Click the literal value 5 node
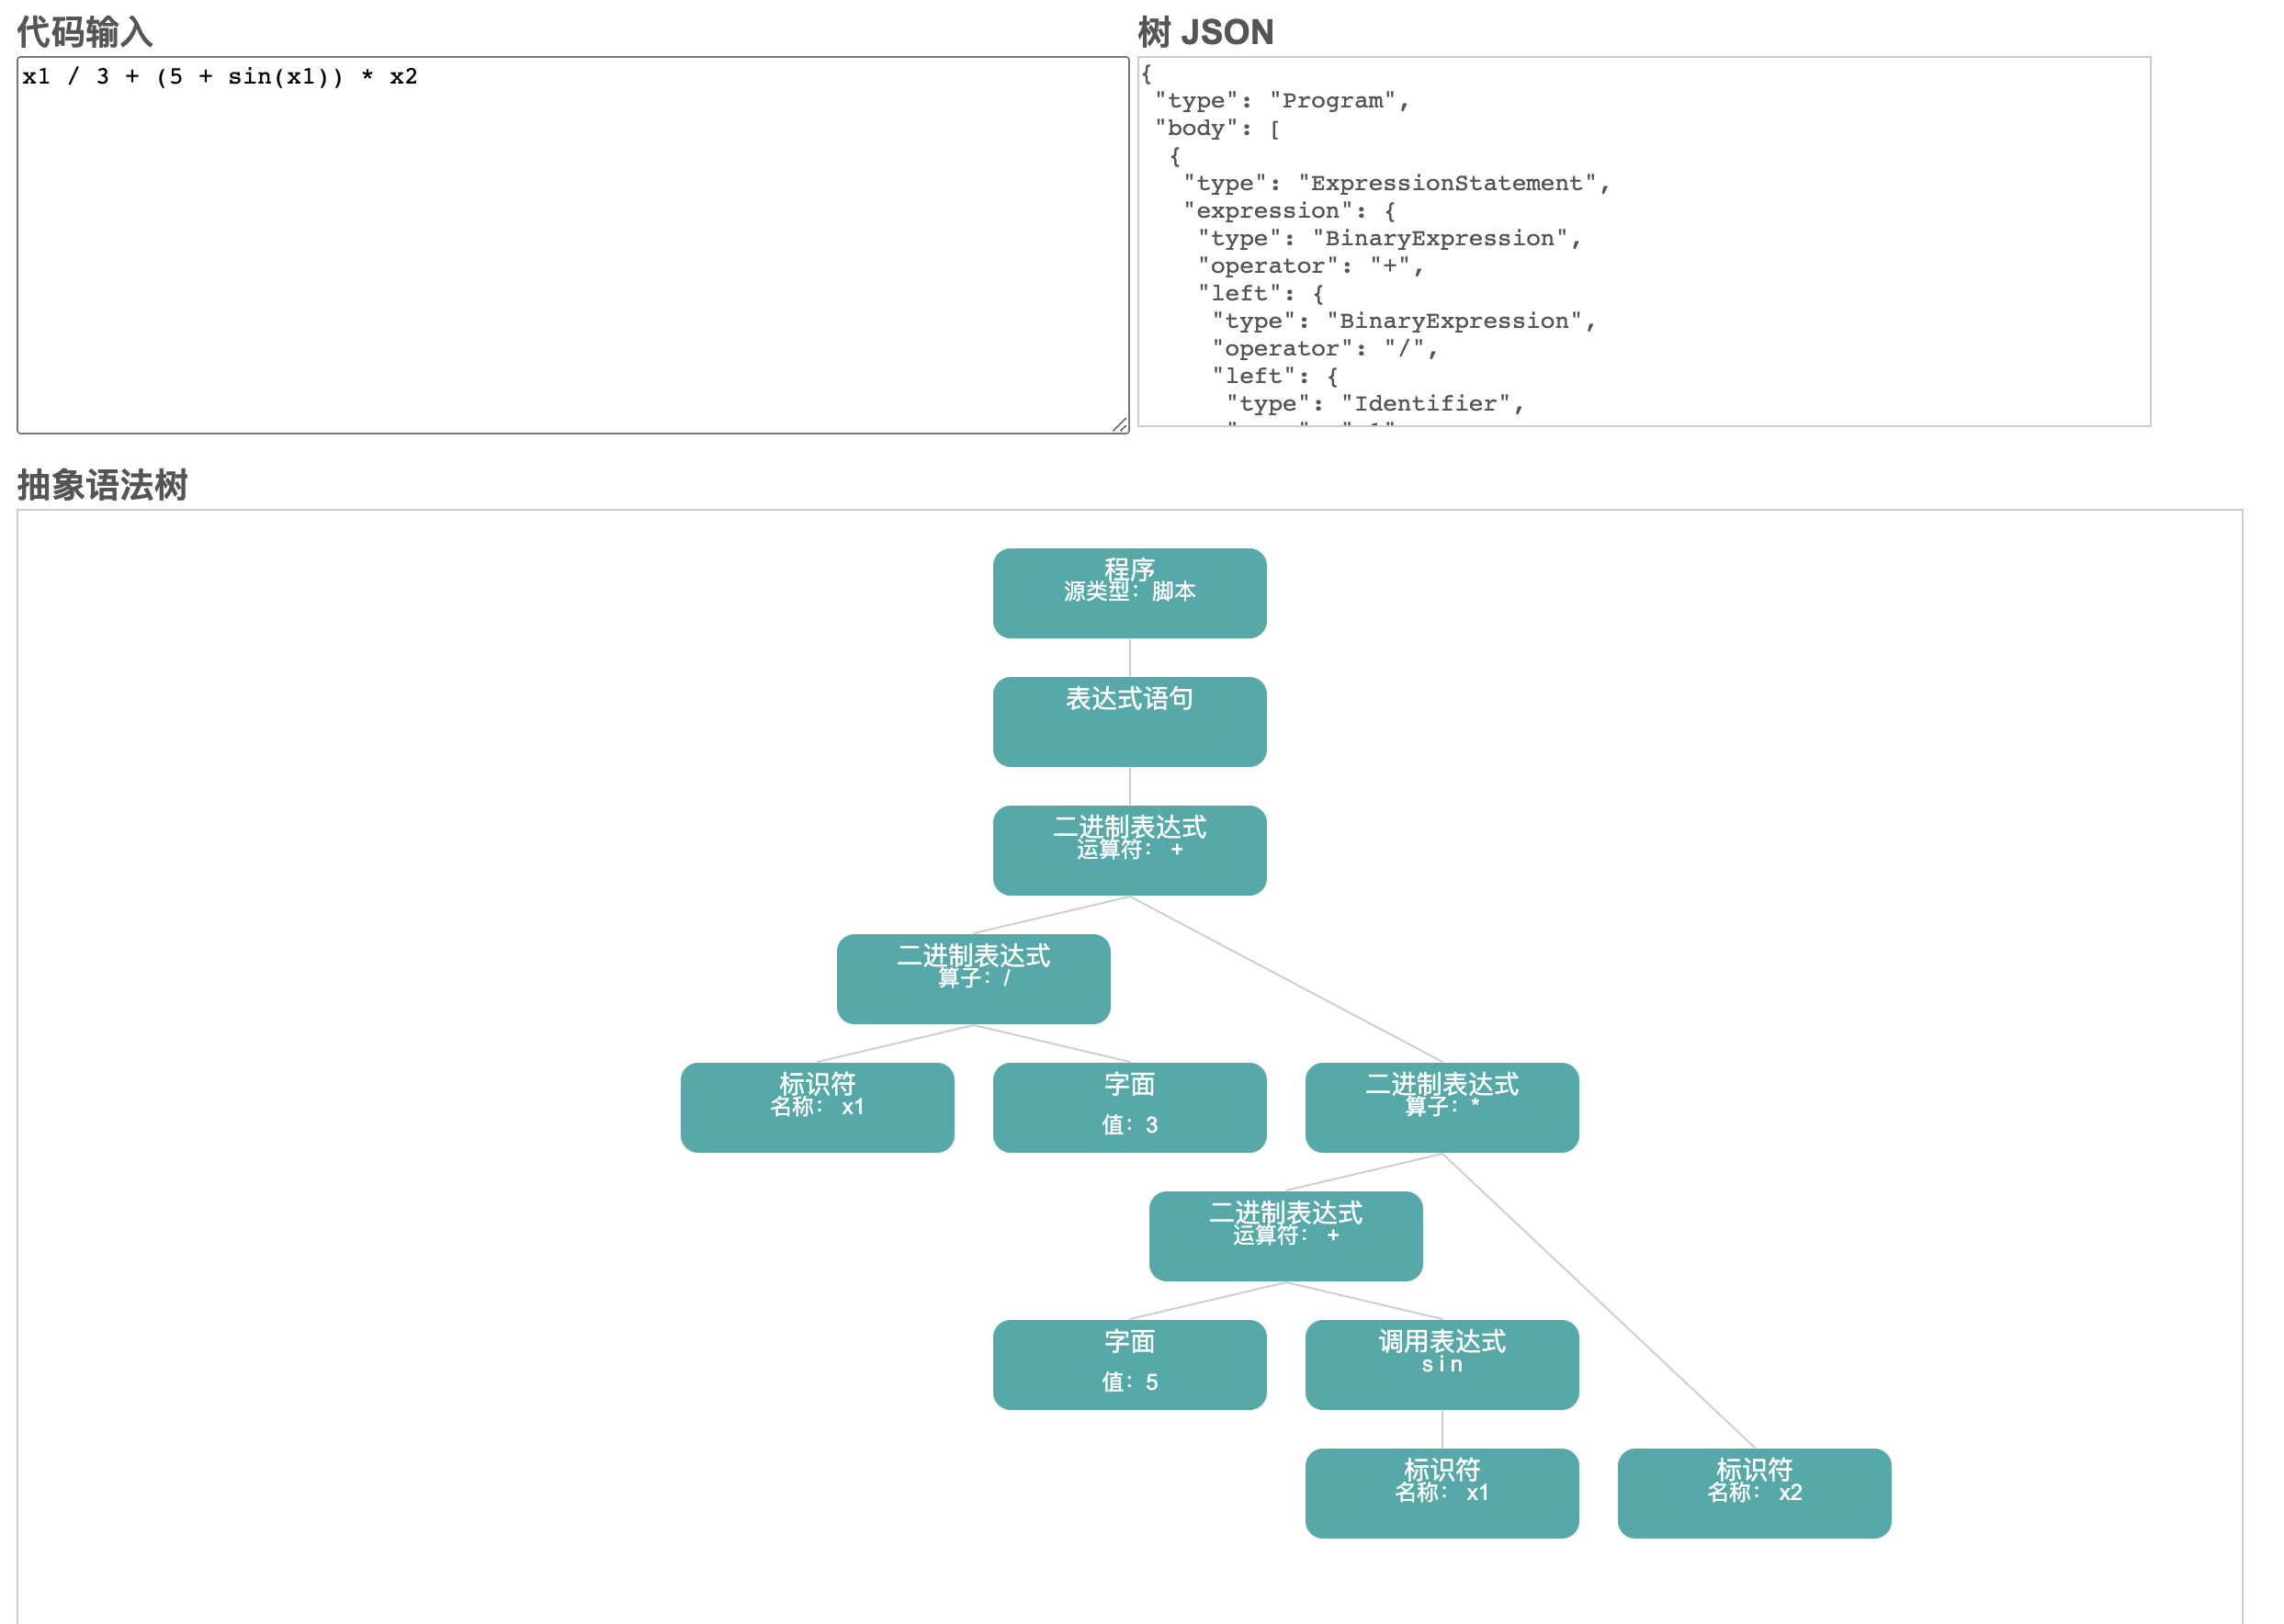 point(1129,1364)
